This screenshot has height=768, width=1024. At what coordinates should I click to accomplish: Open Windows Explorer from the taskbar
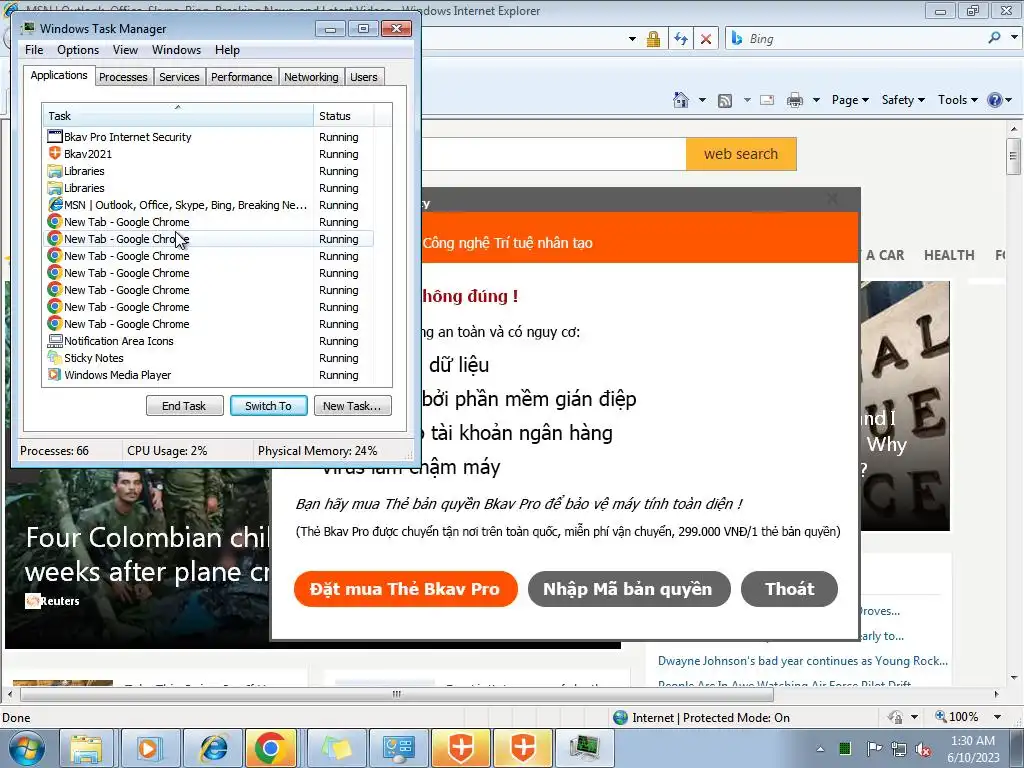click(x=87, y=748)
